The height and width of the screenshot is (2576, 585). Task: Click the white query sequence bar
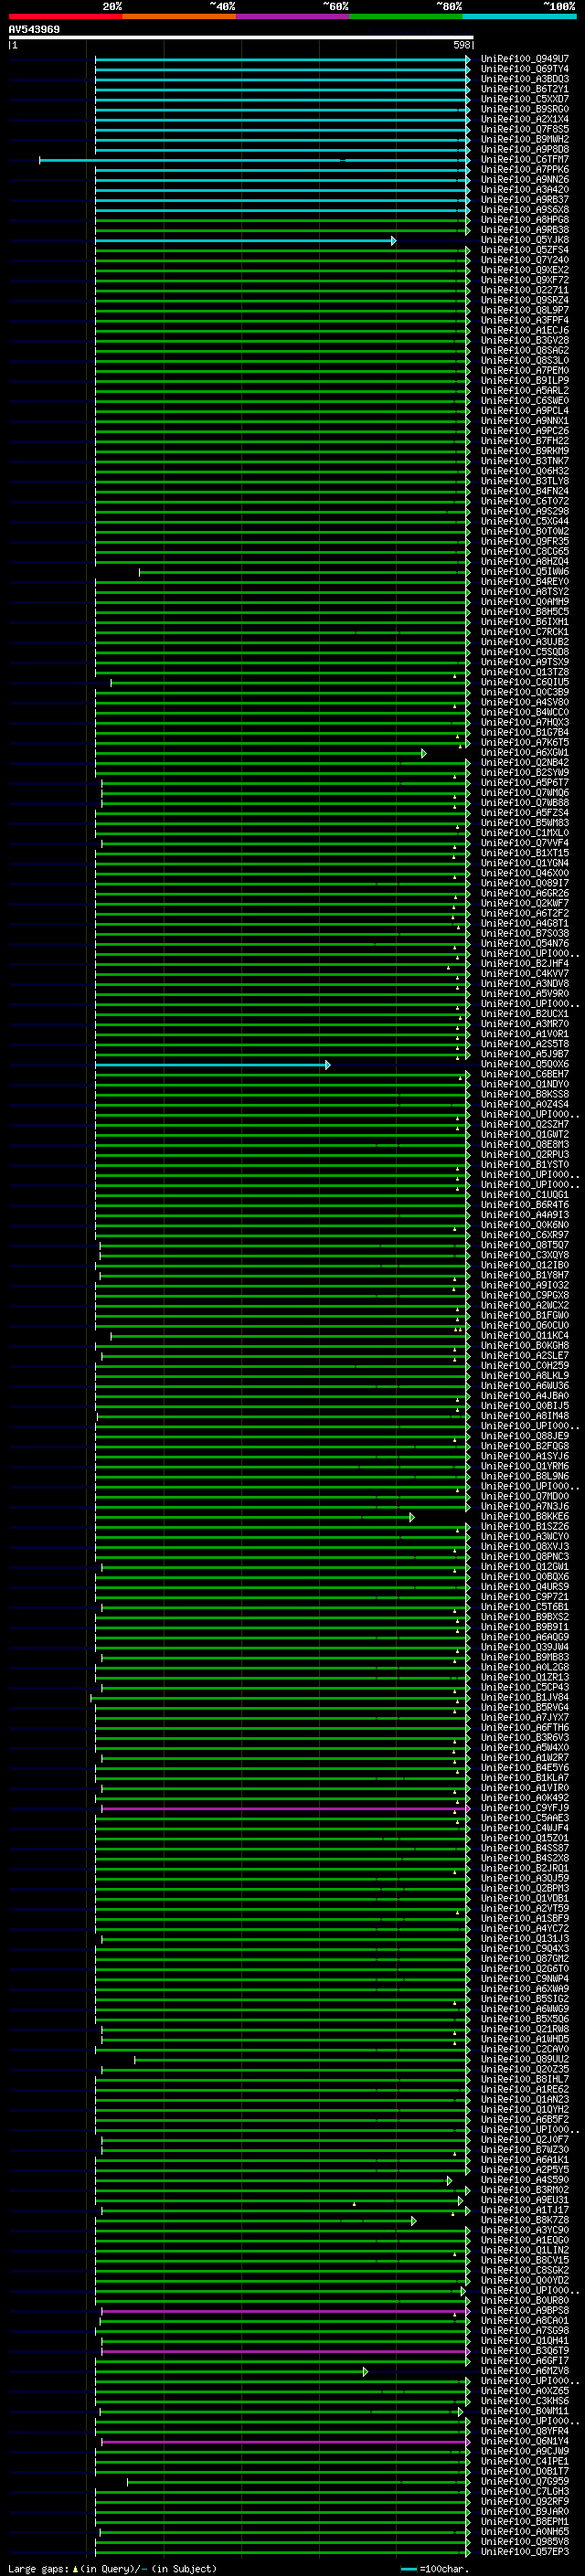(x=240, y=37)
